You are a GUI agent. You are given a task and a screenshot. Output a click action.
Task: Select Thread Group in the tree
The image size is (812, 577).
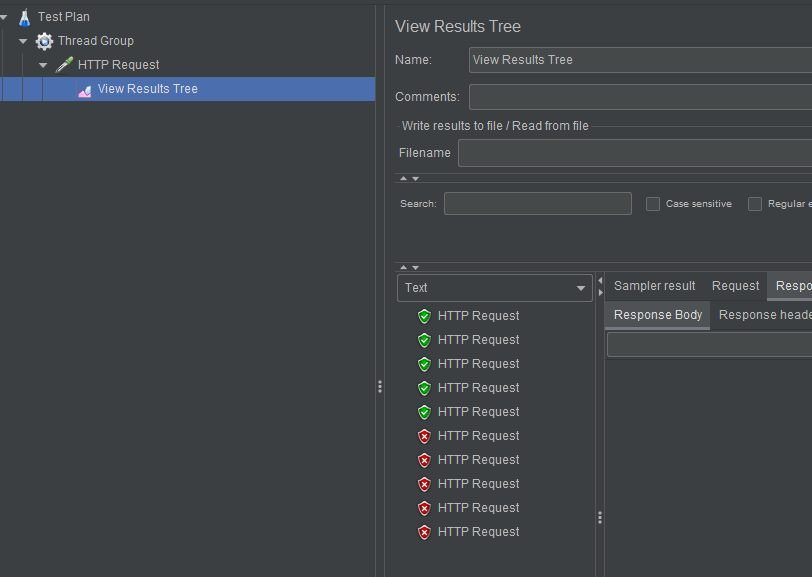[96, 41]
